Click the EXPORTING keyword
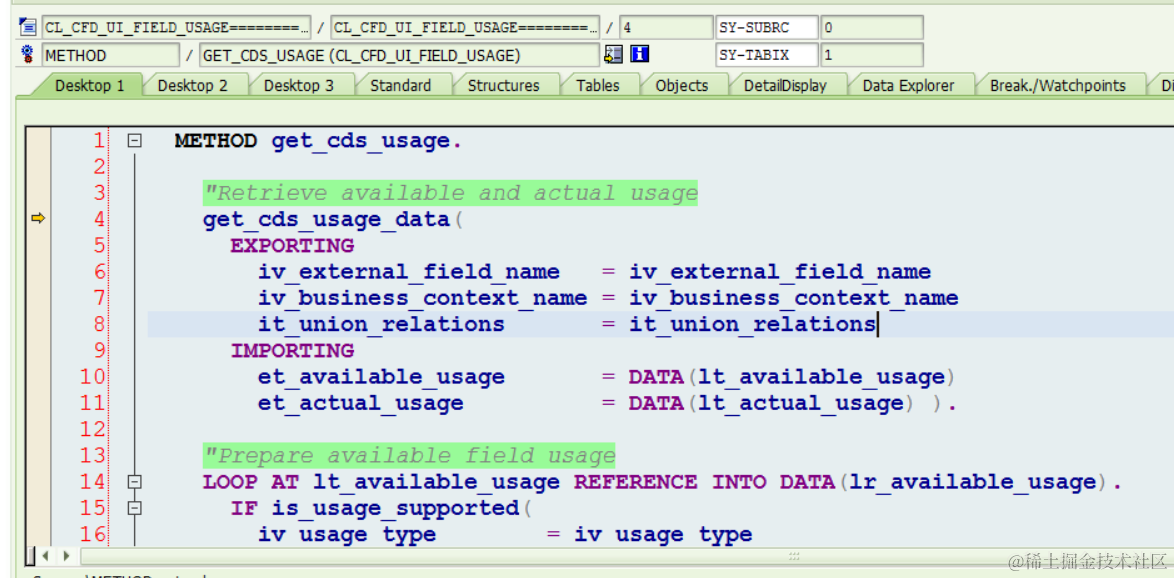The height and width of the screenshot is (578, 1174). (x=292, y=246)
